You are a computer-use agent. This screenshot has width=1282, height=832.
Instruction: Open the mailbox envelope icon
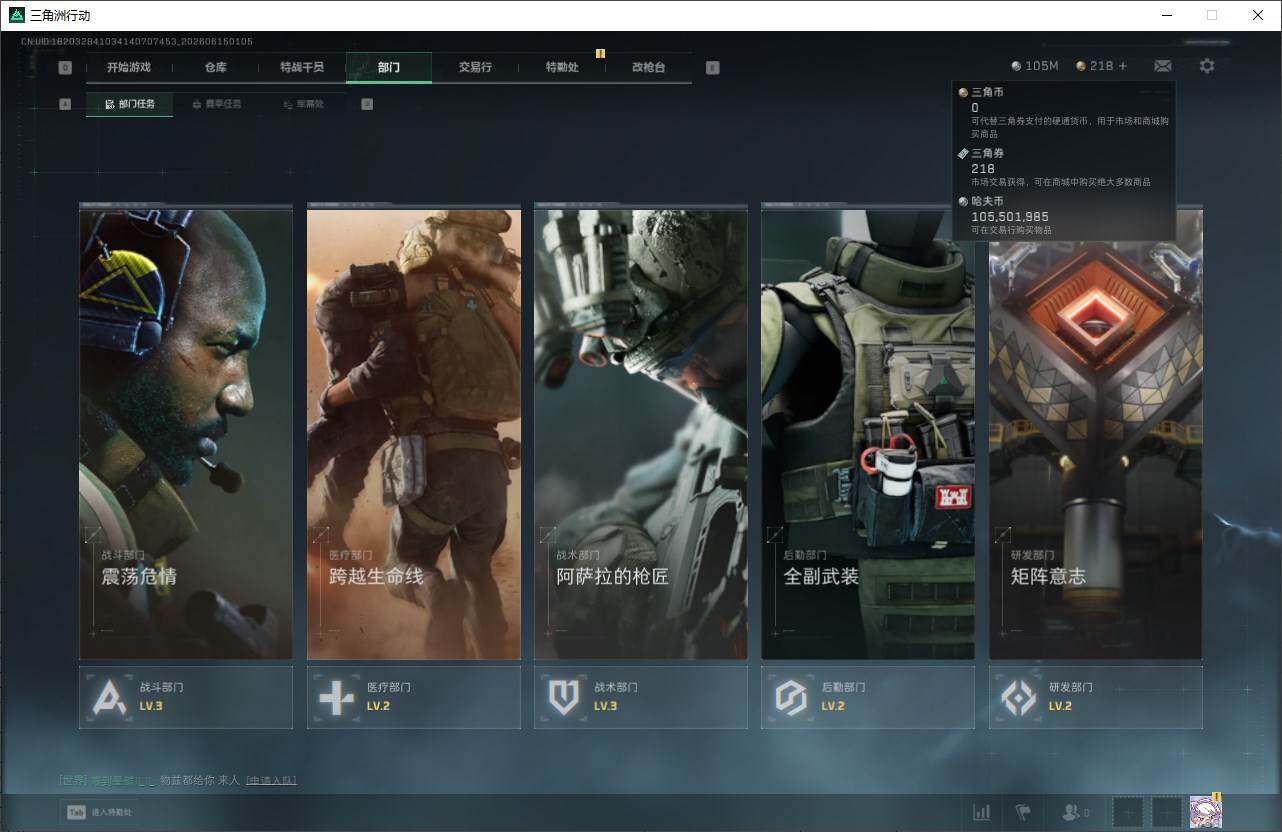click(1163, 66)
